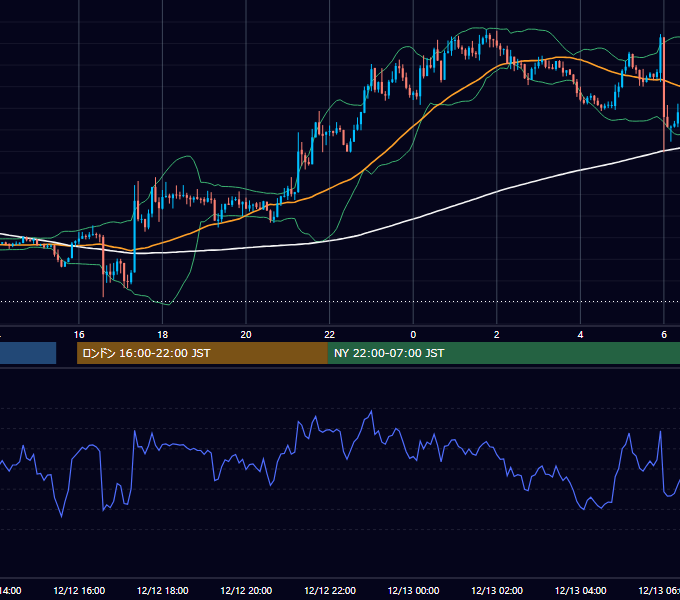Click the 12/12 18:00 time label
Screen dimensions: 680x600
162,590
